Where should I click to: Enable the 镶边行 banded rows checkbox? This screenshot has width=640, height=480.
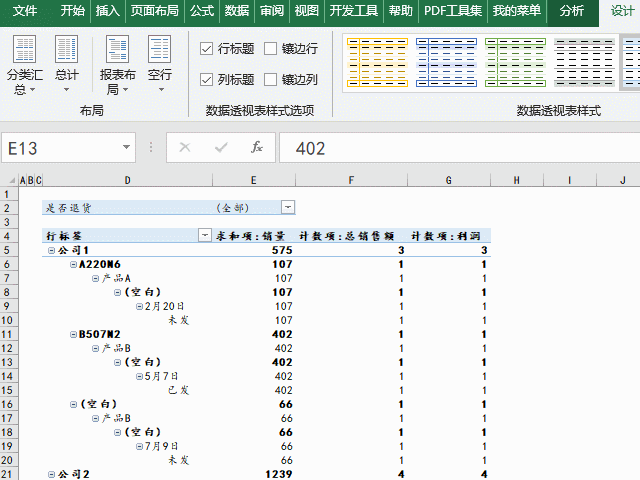tap(271, 48)
